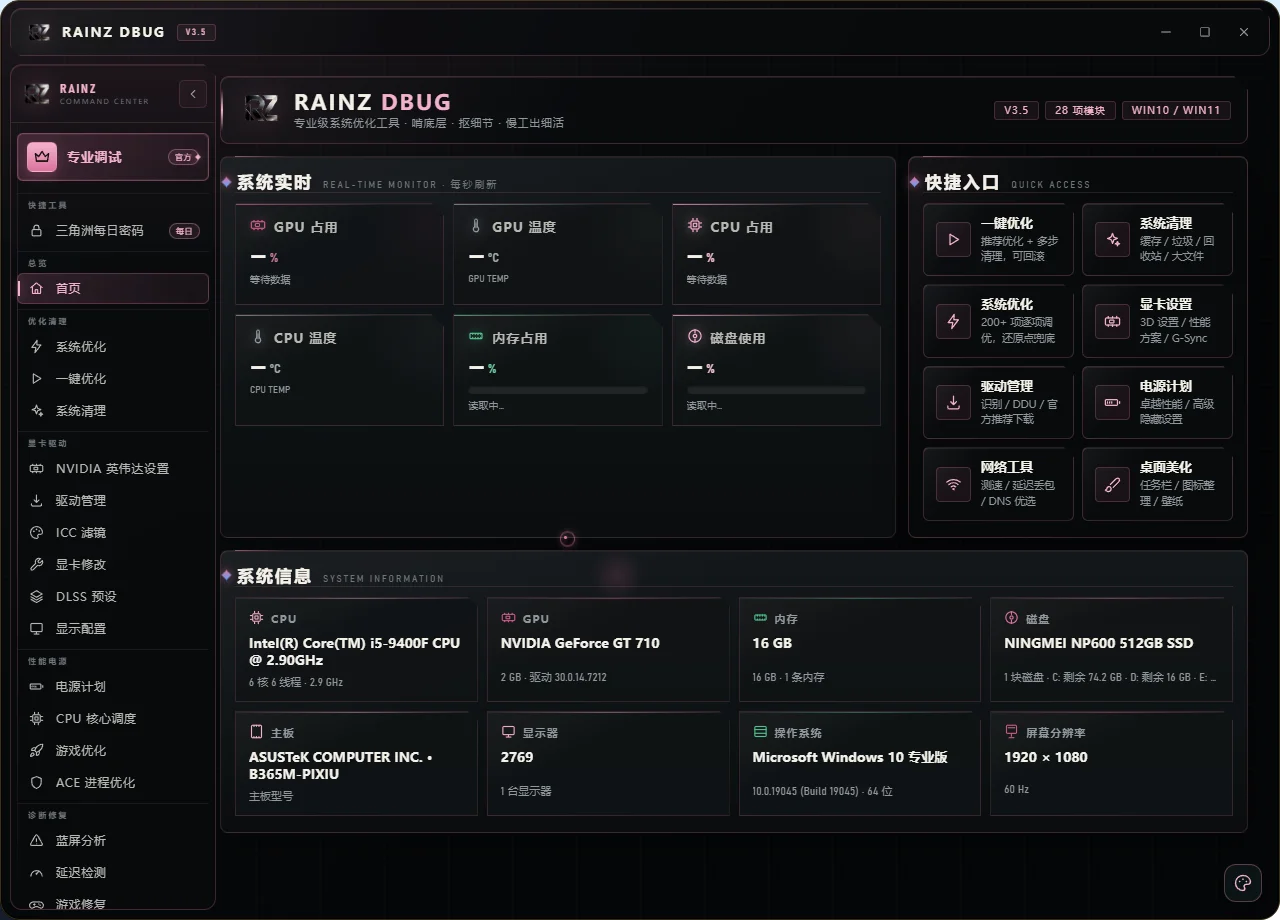
Task: Click the gauge icon beside 延迟检测
Action: pos(37,872)
